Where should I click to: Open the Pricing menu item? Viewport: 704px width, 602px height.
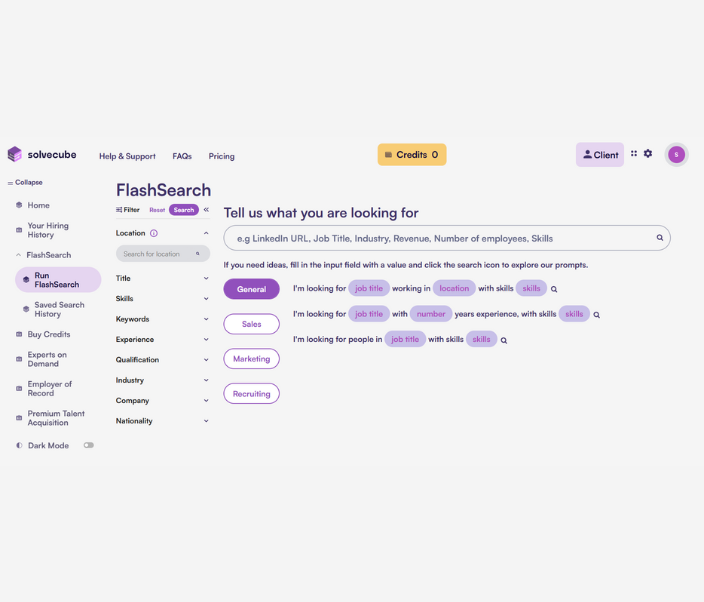221,156
